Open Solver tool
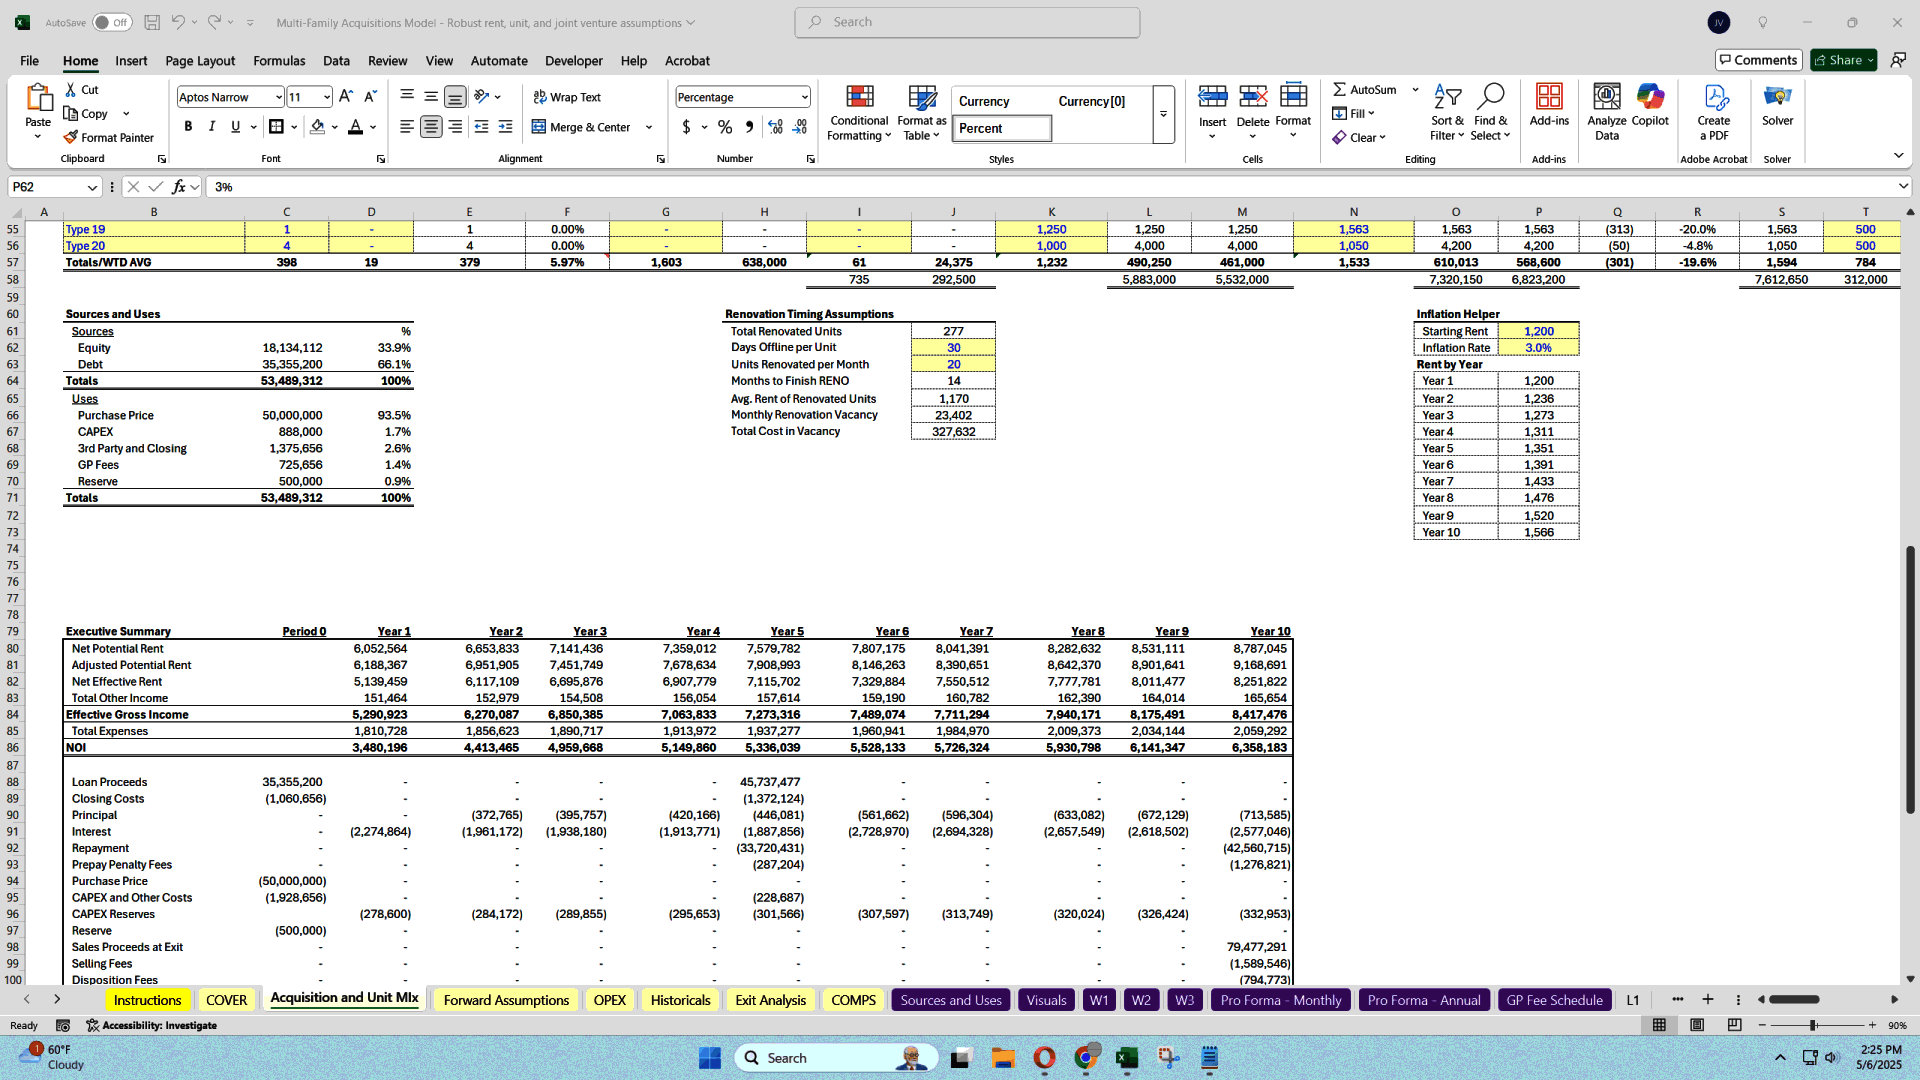 click(1777, 104)
